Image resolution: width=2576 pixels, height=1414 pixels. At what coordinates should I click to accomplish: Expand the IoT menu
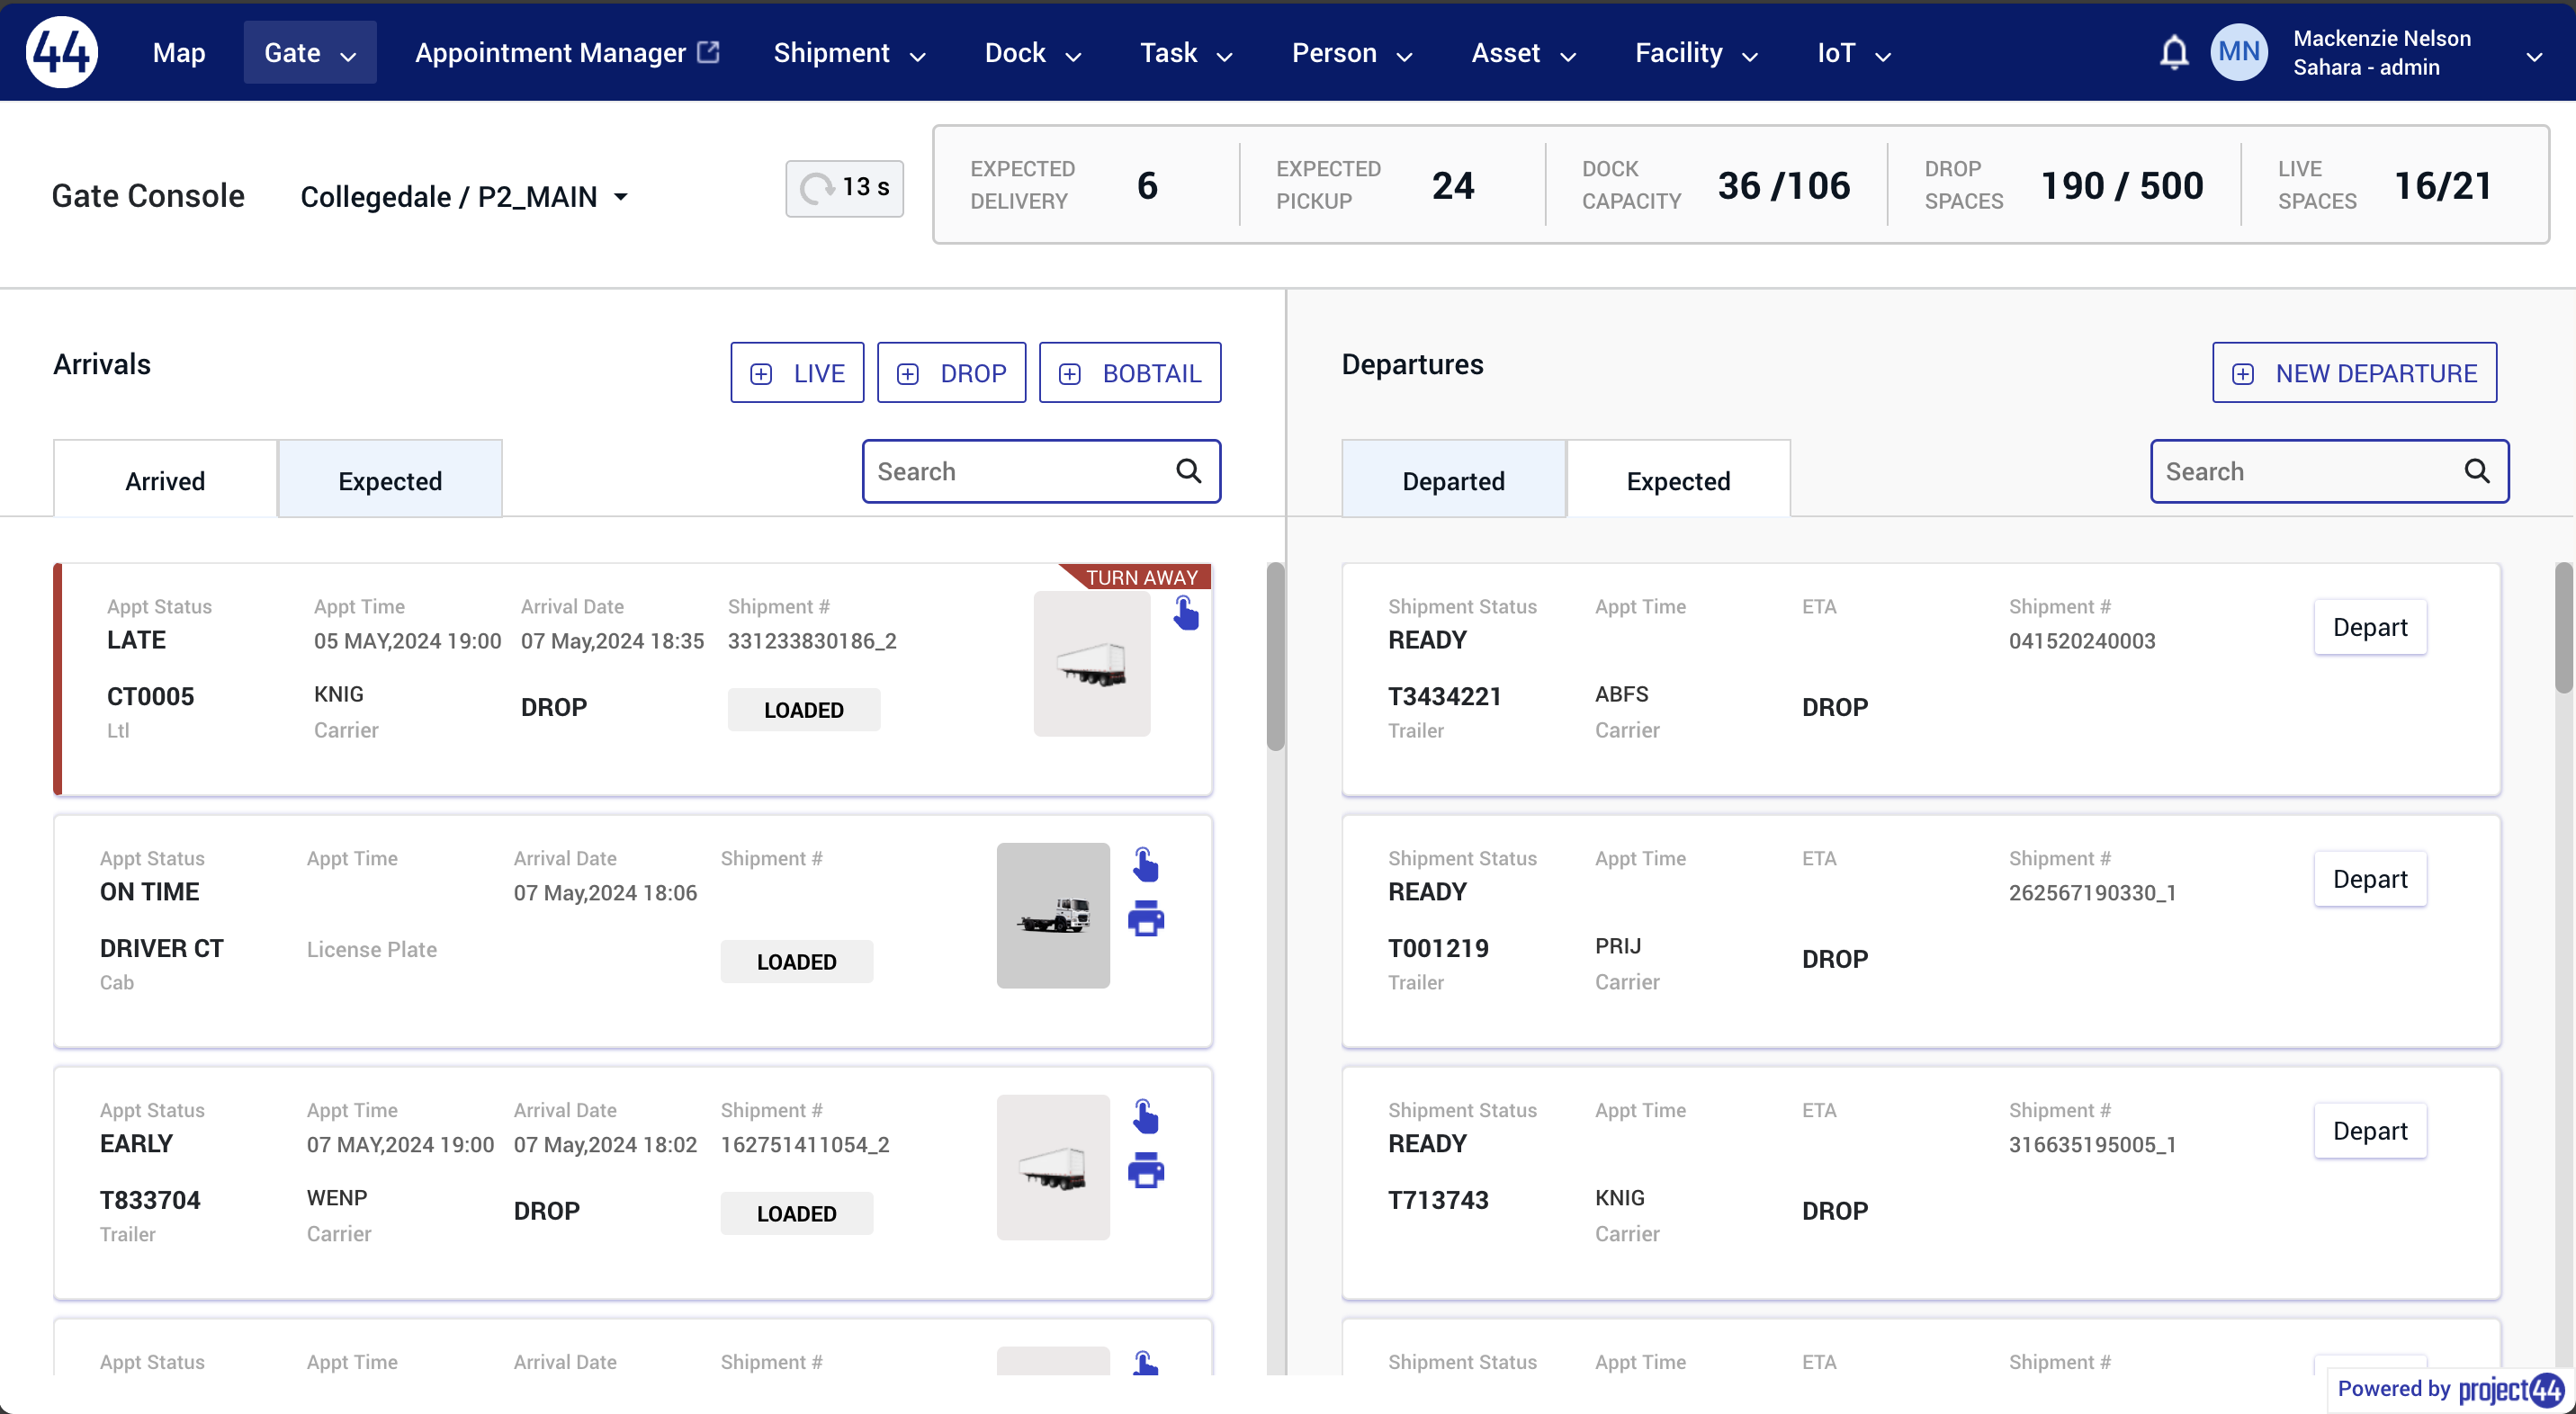click(1853, 53)
